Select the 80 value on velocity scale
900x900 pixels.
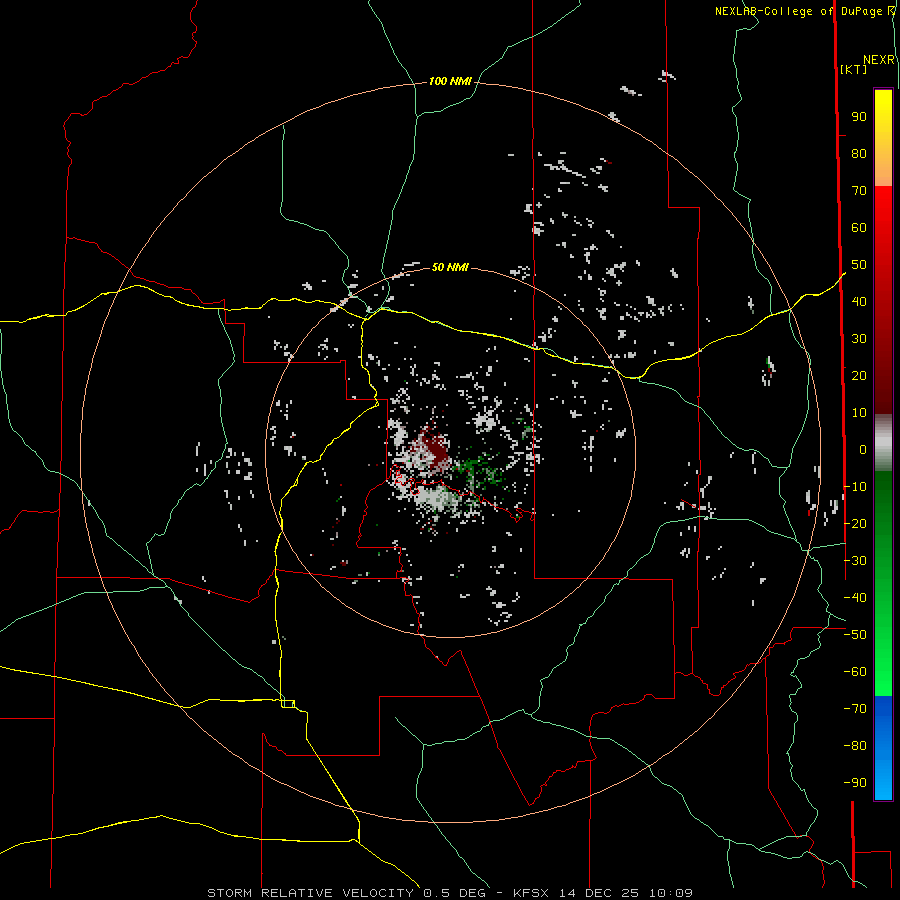(859, 154)
